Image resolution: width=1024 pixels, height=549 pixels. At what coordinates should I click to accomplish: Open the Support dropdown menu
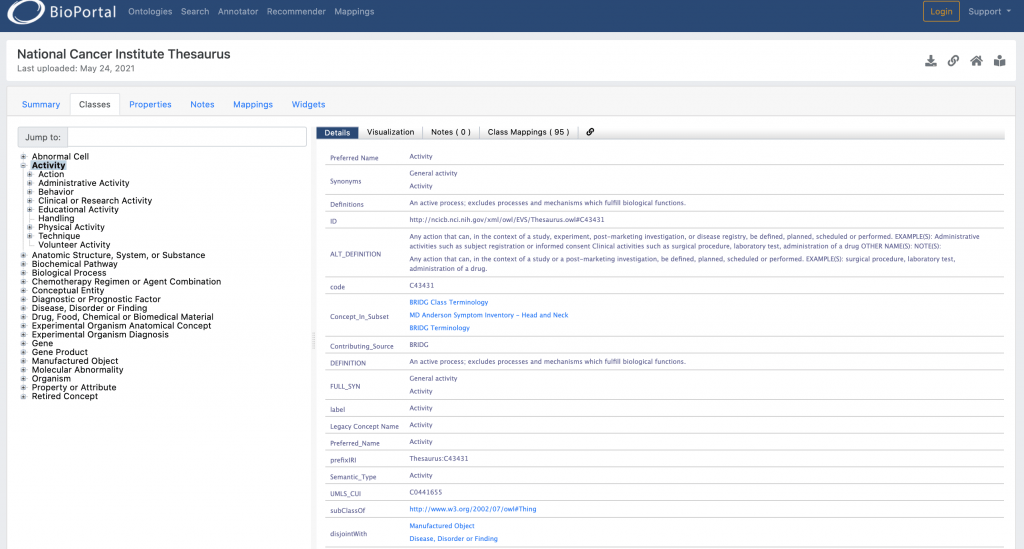[989, 12]
